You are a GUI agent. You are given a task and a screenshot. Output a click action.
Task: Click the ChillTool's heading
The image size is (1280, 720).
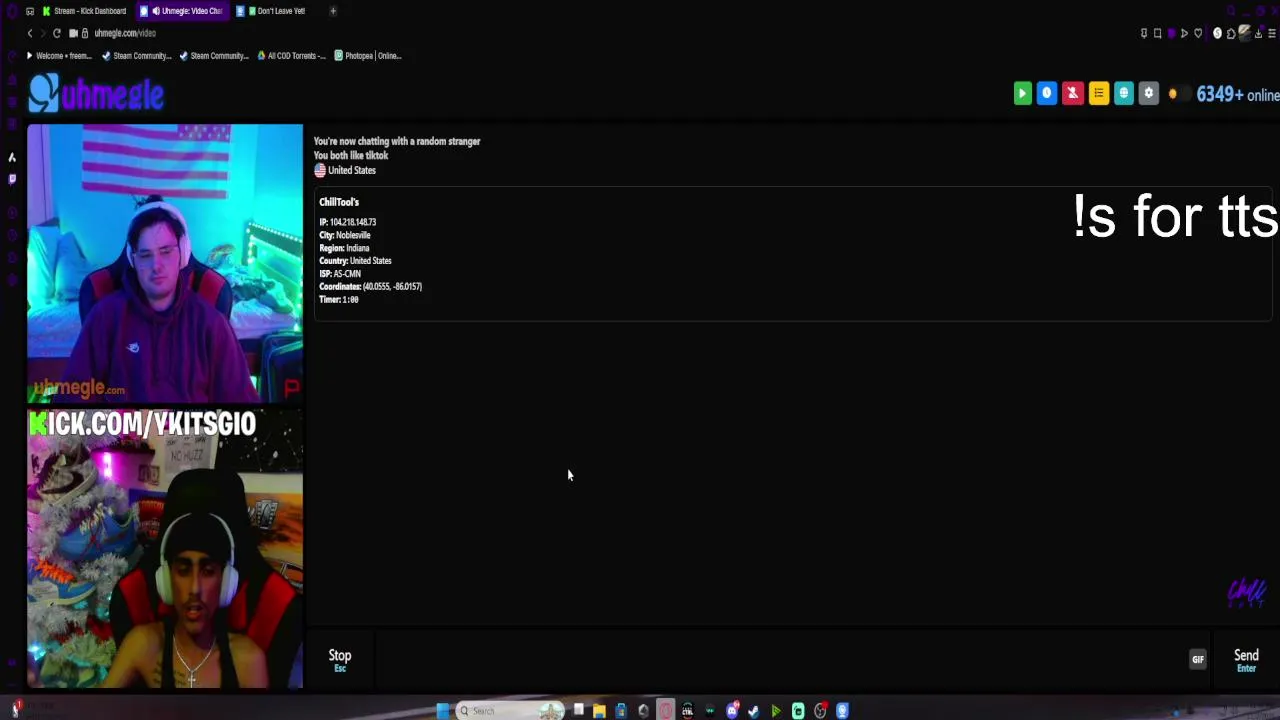point(339,202)
